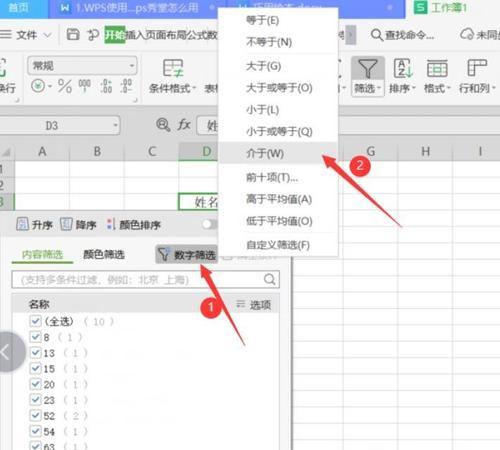The width and height of the screenshot is (500, 450).
Task: Click the round back arrow at left edge
Action: tap(10, 352)
